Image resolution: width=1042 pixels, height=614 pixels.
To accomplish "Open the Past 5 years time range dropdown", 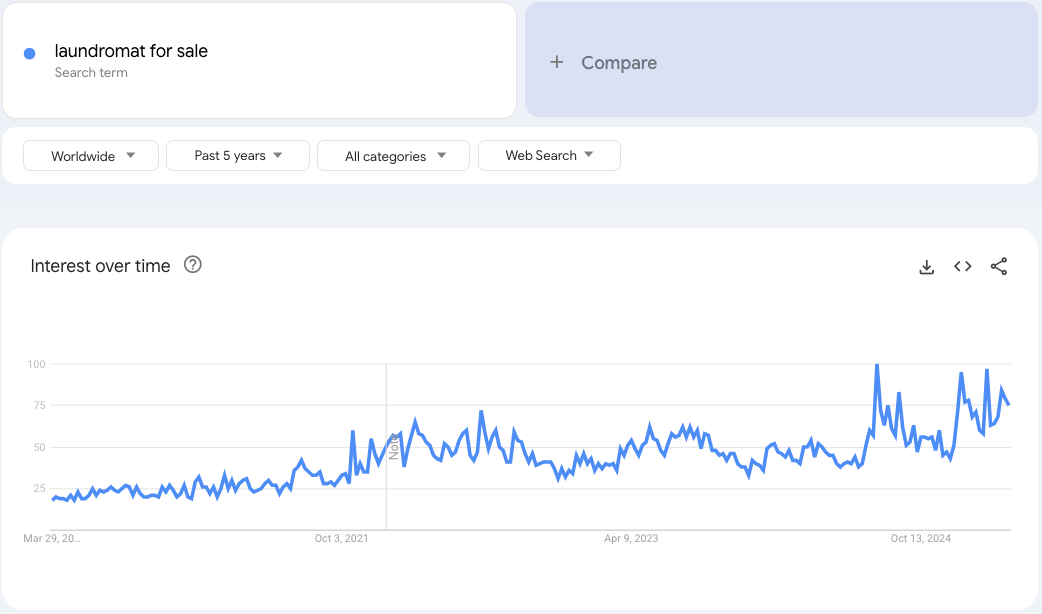I will (x=238, y=156).
